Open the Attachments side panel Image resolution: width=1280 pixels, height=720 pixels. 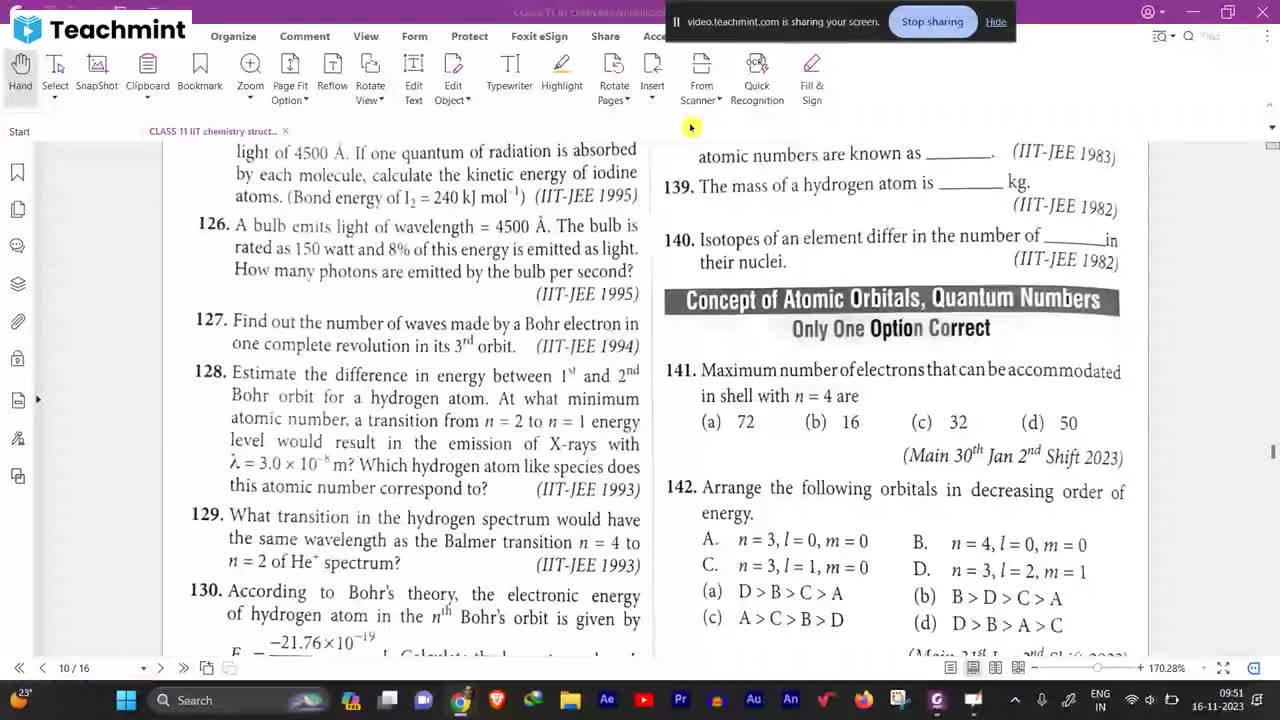point(17,322)
